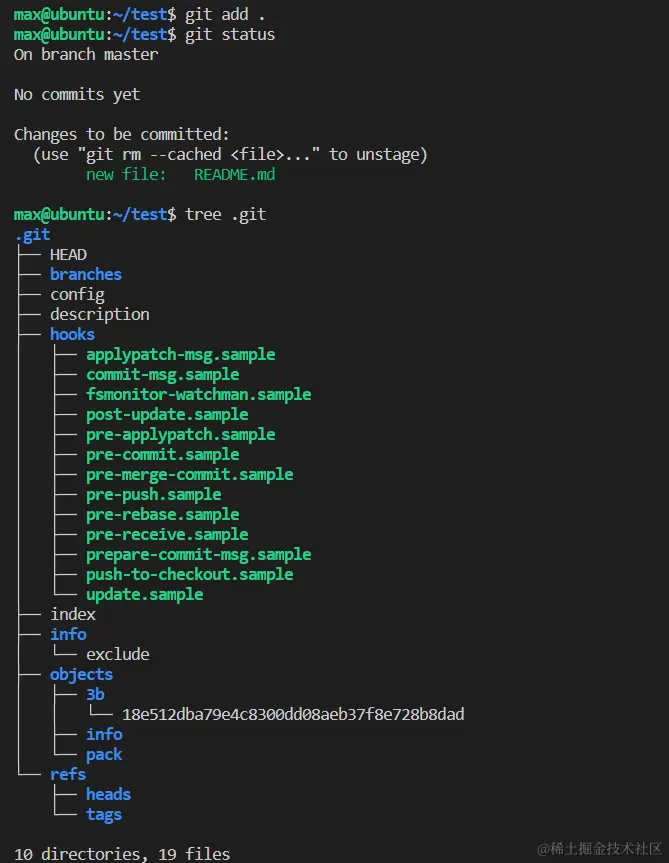
Task: Click the blue '.git' root directory
Action: (32, 234)
